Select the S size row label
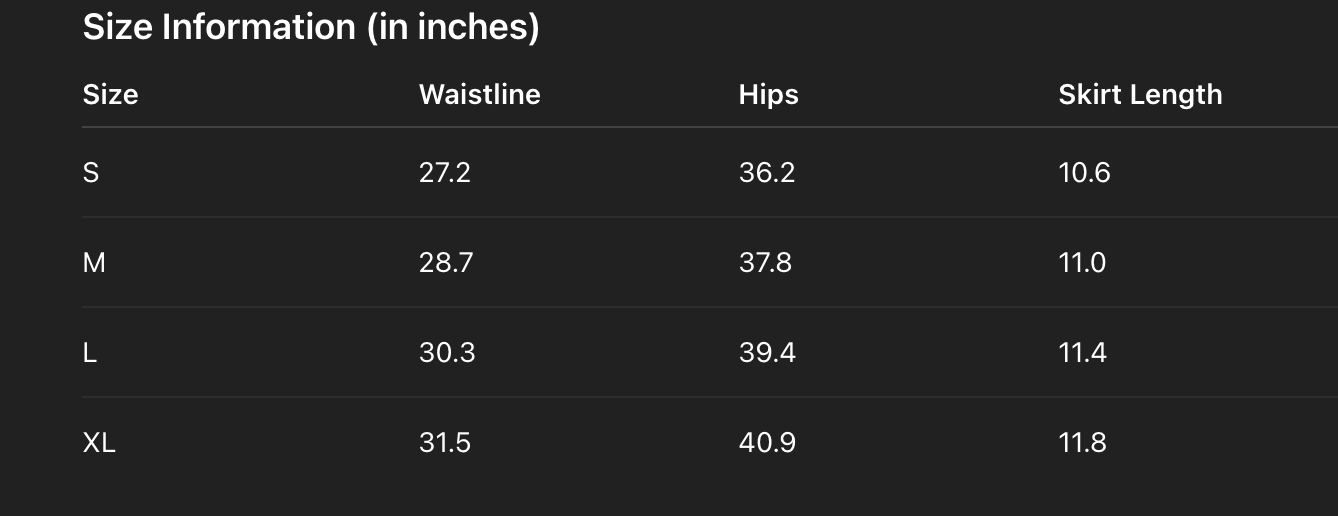 [x=91, y=173]
